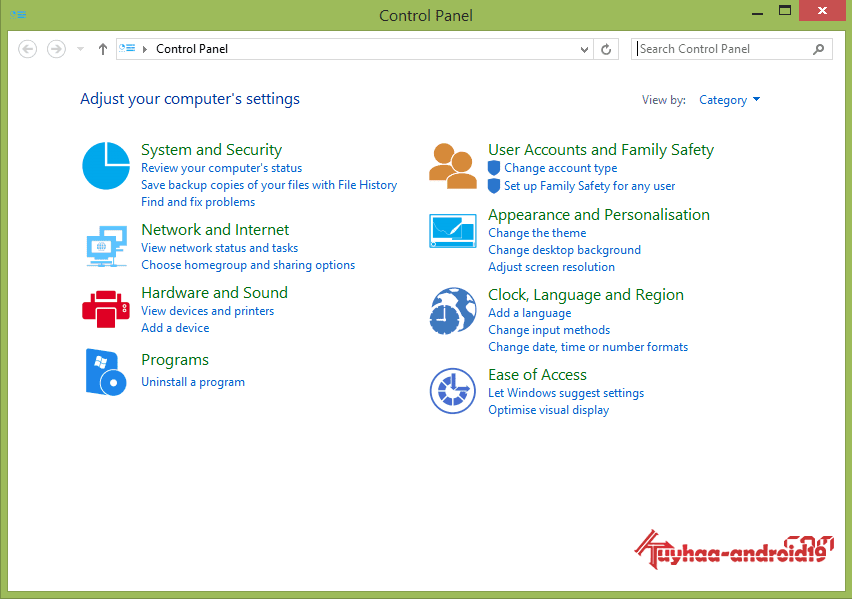Open the System and Security heading
Screen dimensions: 852x599
211,149
